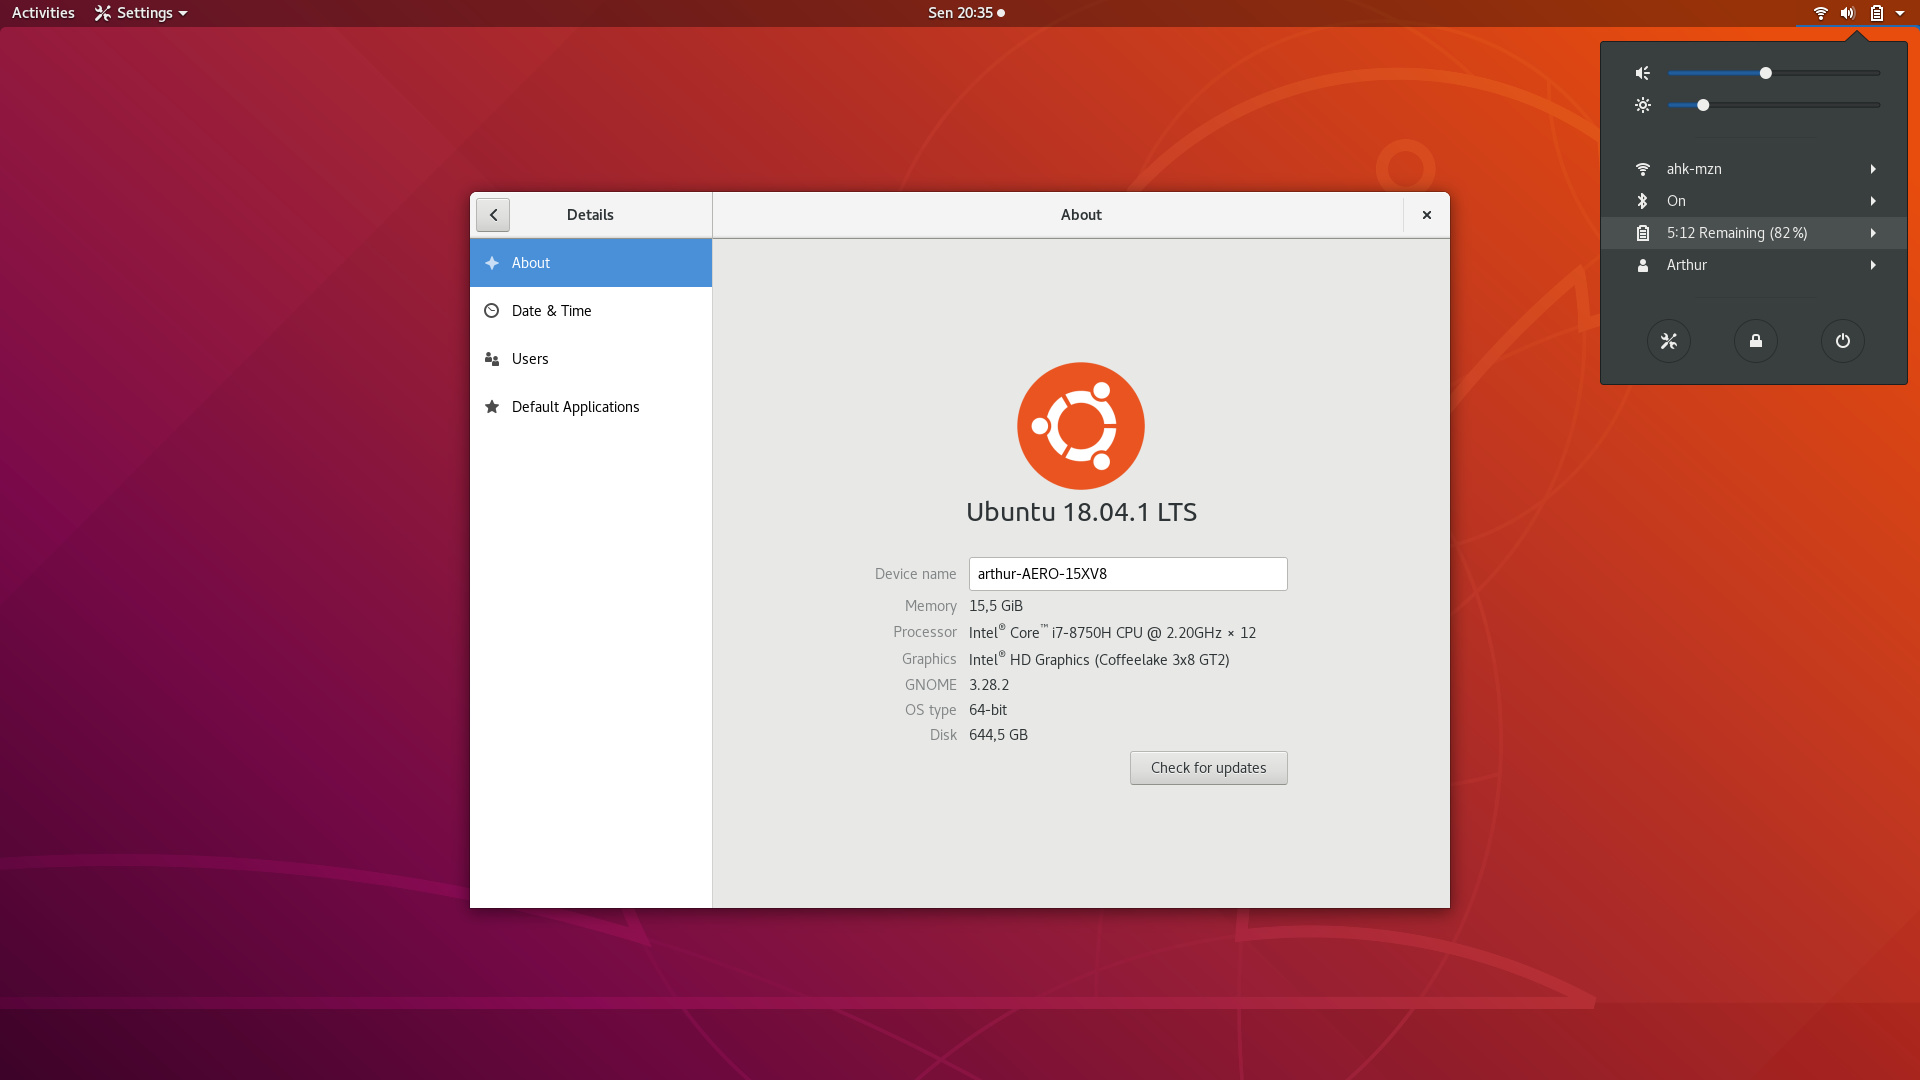Click the clock Sen 20:35 in top bar
Viewport: 1920px width, 1080px height.
[x=966, y=13]
